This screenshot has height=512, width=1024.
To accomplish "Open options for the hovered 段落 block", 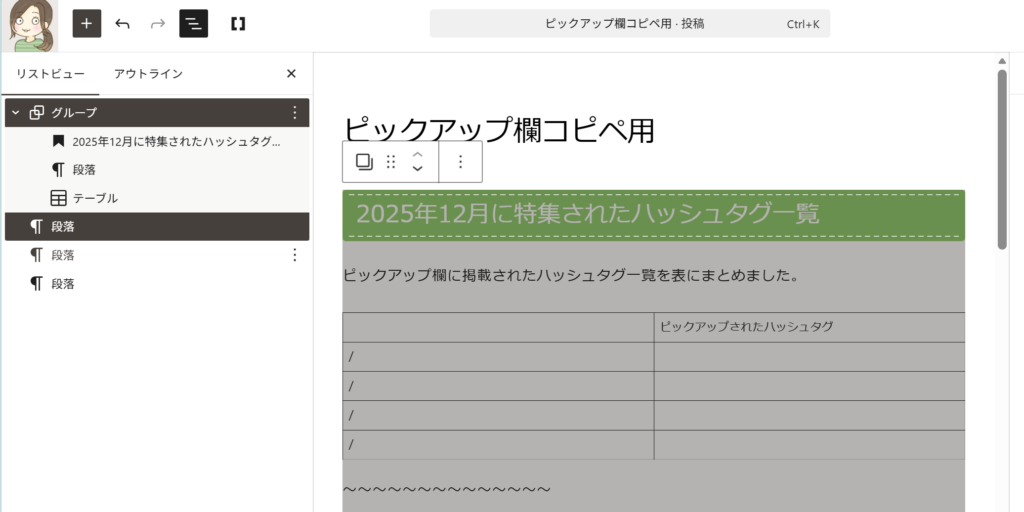I will 294,255.
